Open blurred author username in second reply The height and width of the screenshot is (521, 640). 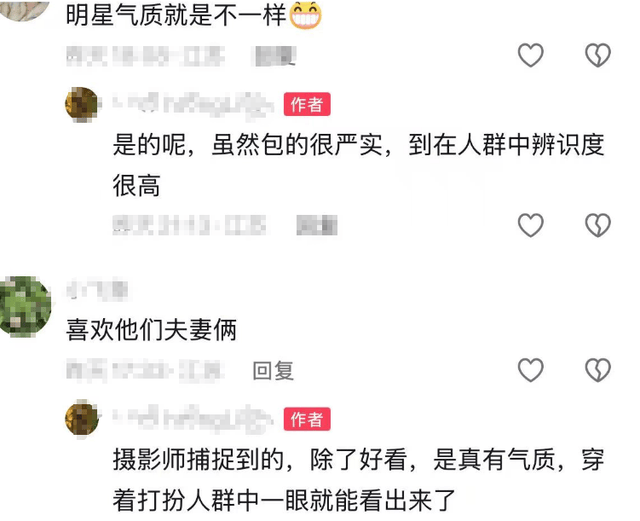point(193,419)
